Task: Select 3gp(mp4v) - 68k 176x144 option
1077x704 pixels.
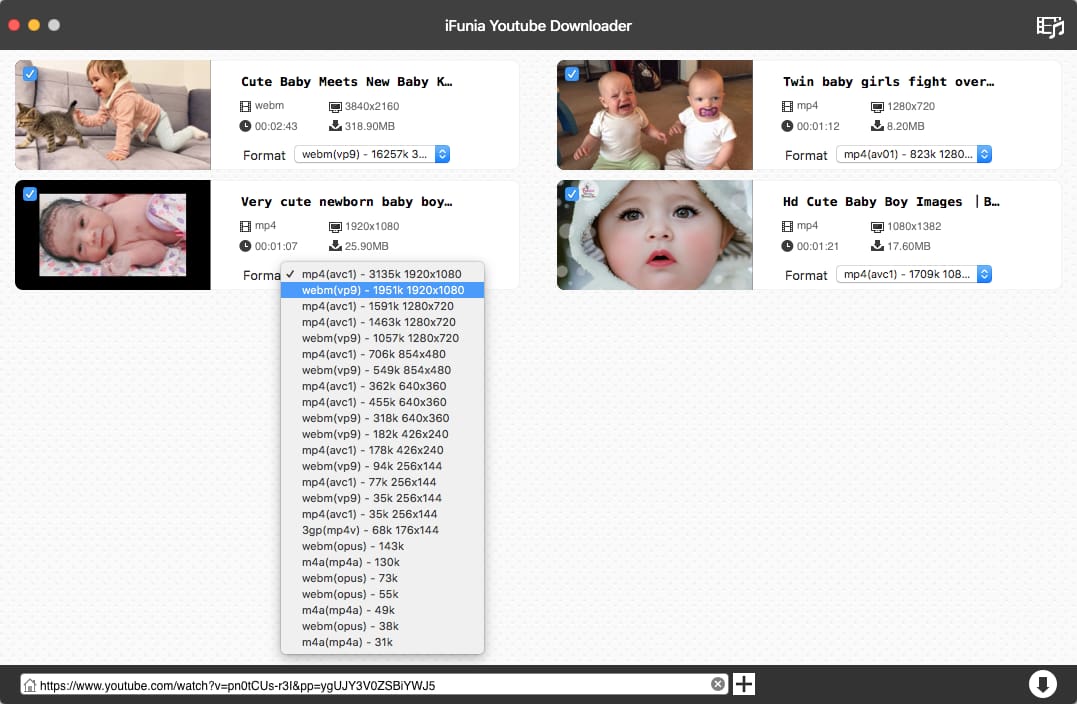Action: pyautogui.click(x=370, y=530)
